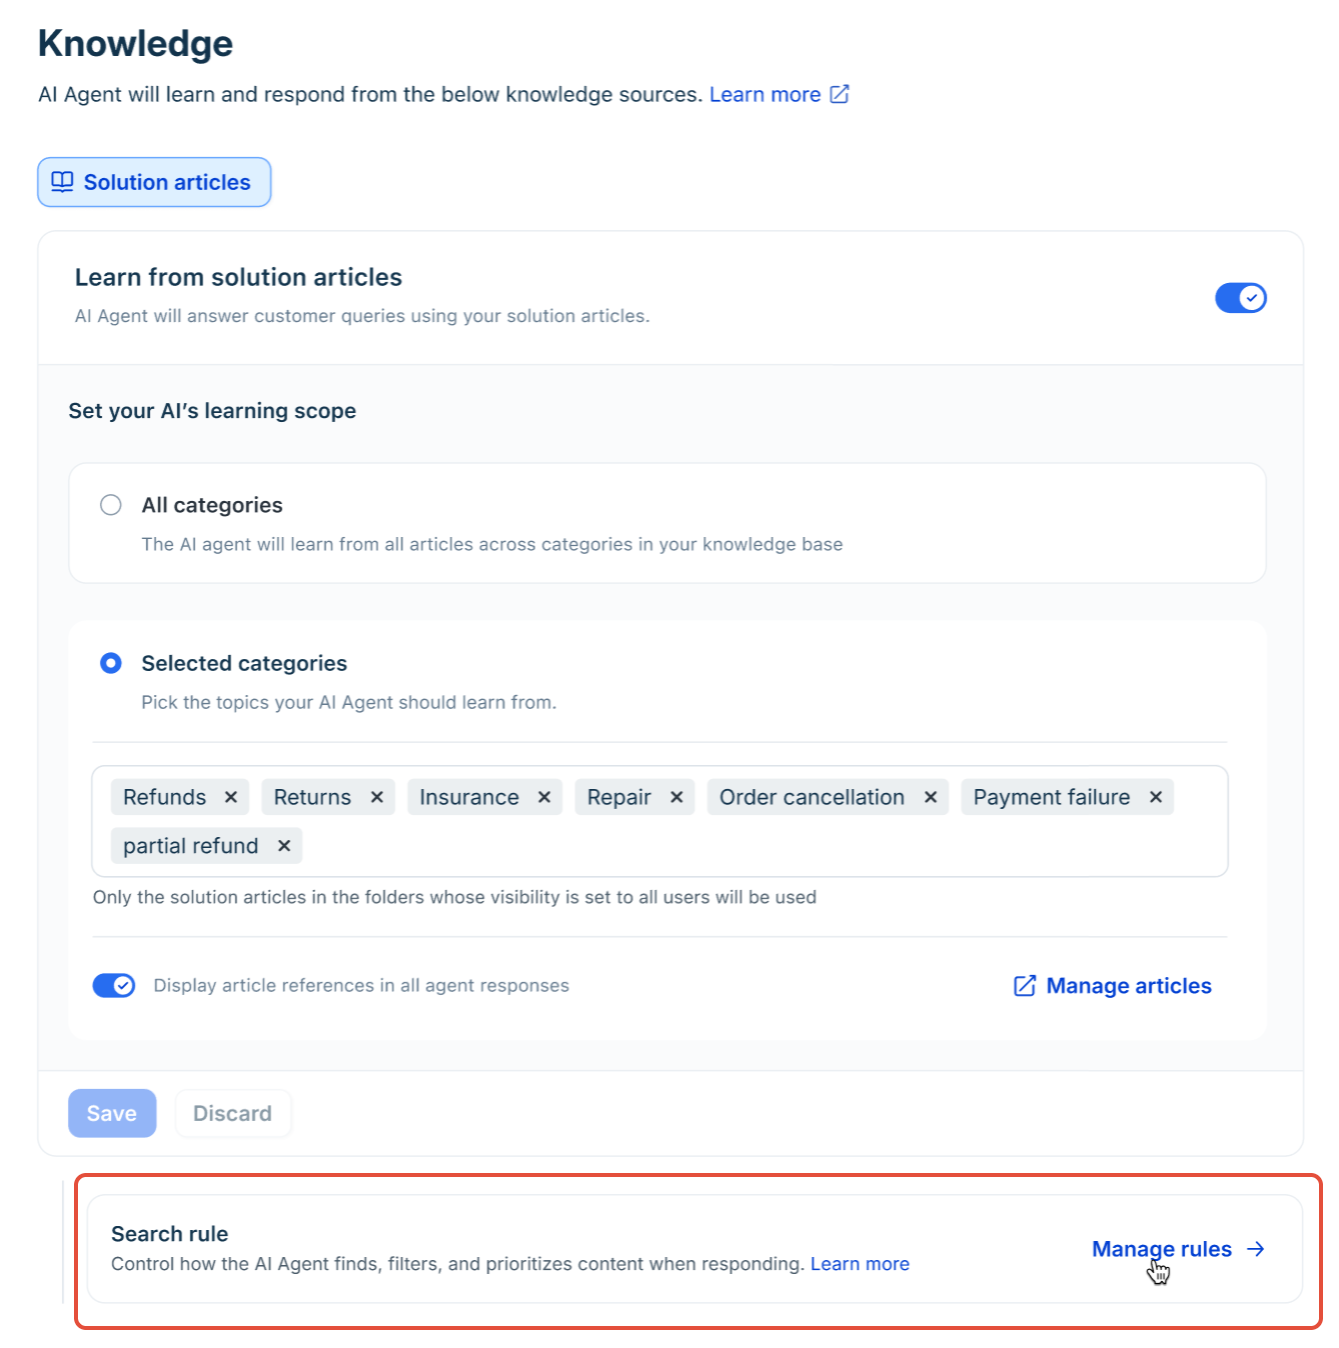
Task: Click the arrow next to Manage rules
Action: (x=1256, y=1249)
